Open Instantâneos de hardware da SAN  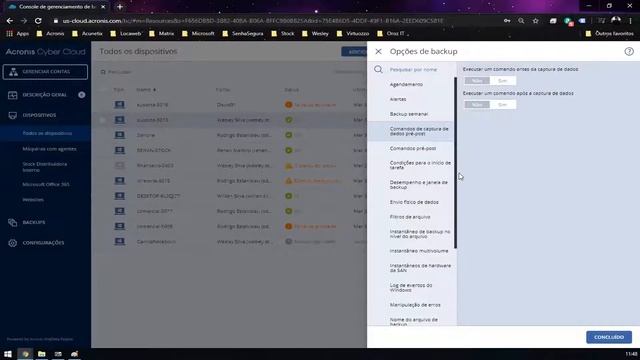pos(420,268)
